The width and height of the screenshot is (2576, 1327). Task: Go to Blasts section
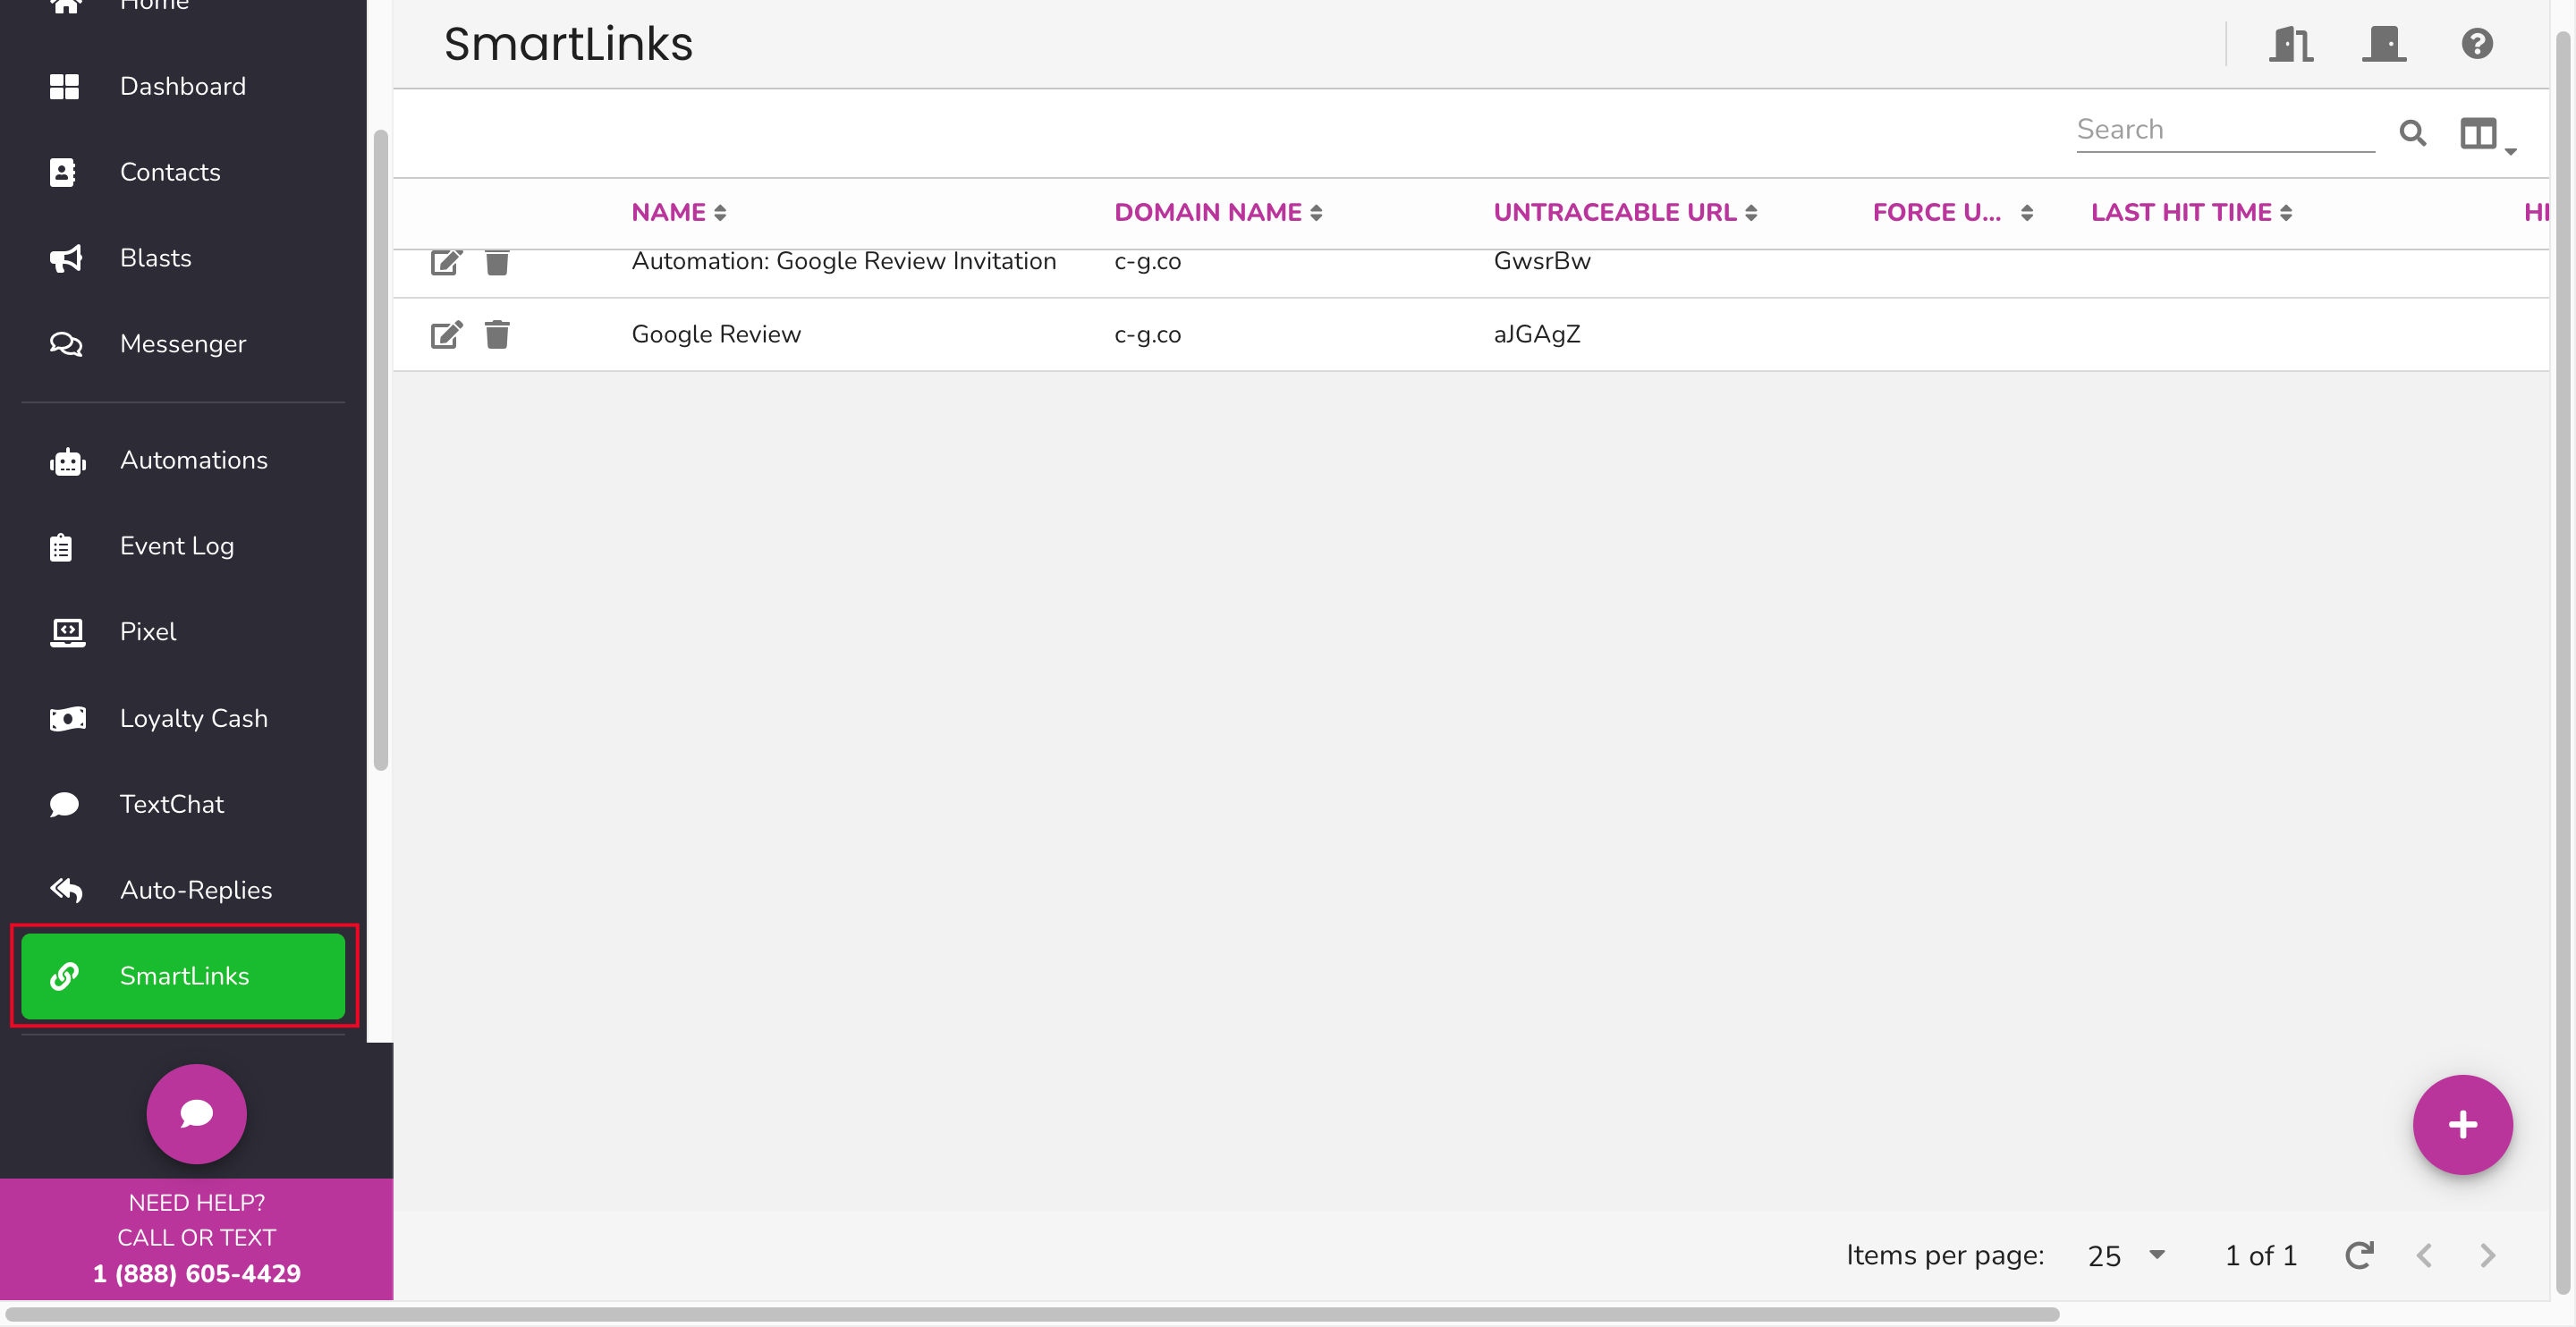pyautogui.click(x=183, y=258)
